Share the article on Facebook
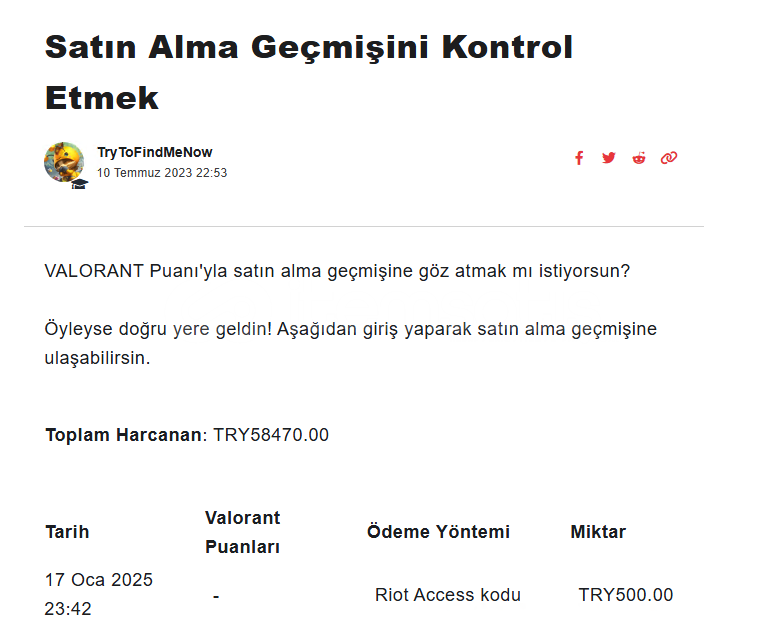The width and height of the screenshot is (783, 623). pyautogui.click(x=578, y=158)
